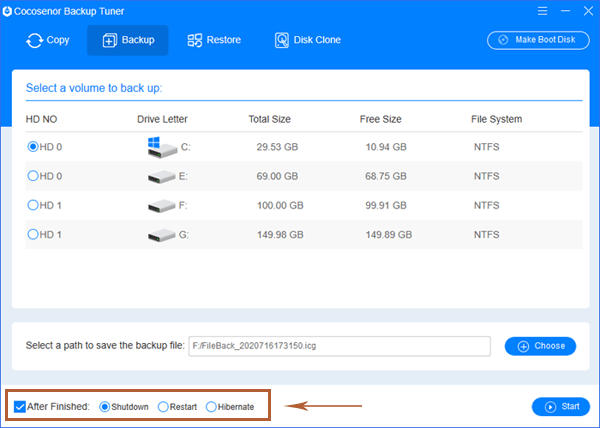This screenshot has width=600, height=428.
Task: Click the Free Size column header
Action: pos(380,119)
